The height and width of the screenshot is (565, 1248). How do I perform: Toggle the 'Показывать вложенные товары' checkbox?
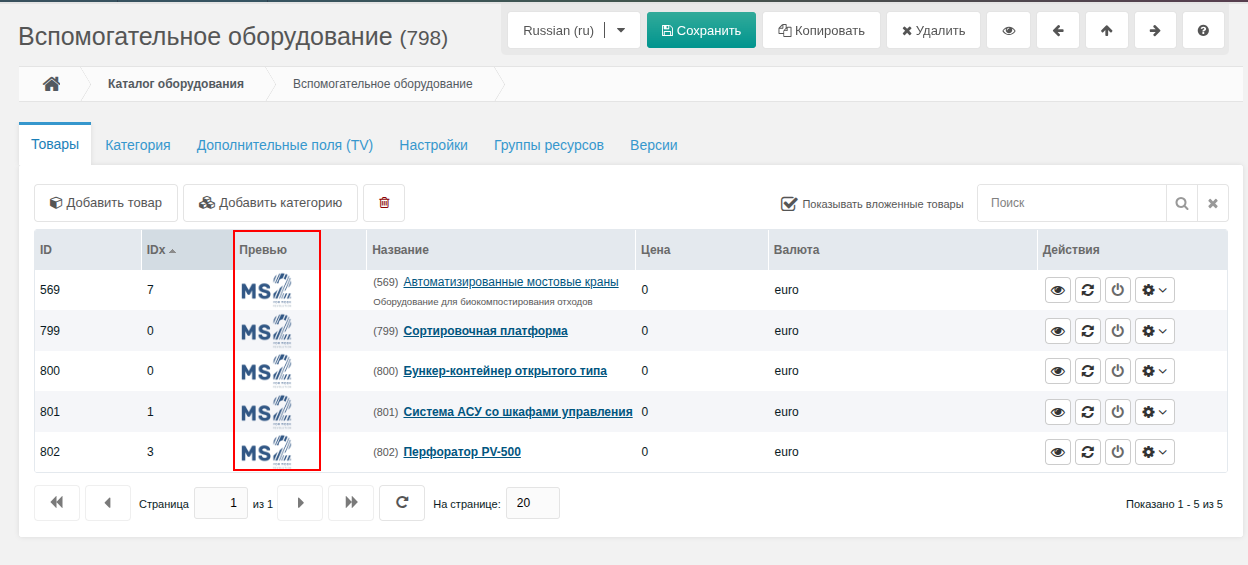(788, 203)
